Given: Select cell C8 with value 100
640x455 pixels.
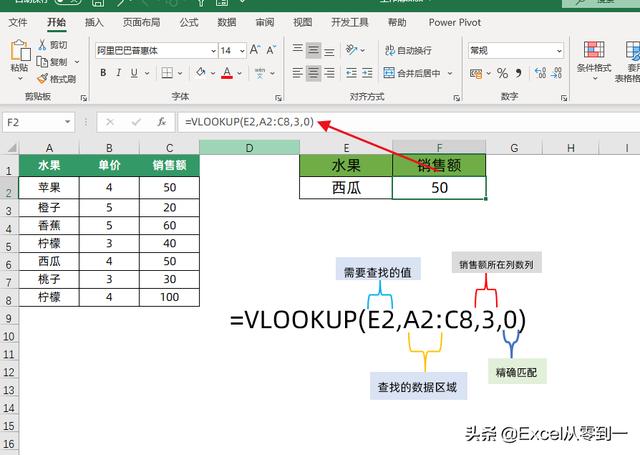Looking at the screenshot, I should coord(169,297).
